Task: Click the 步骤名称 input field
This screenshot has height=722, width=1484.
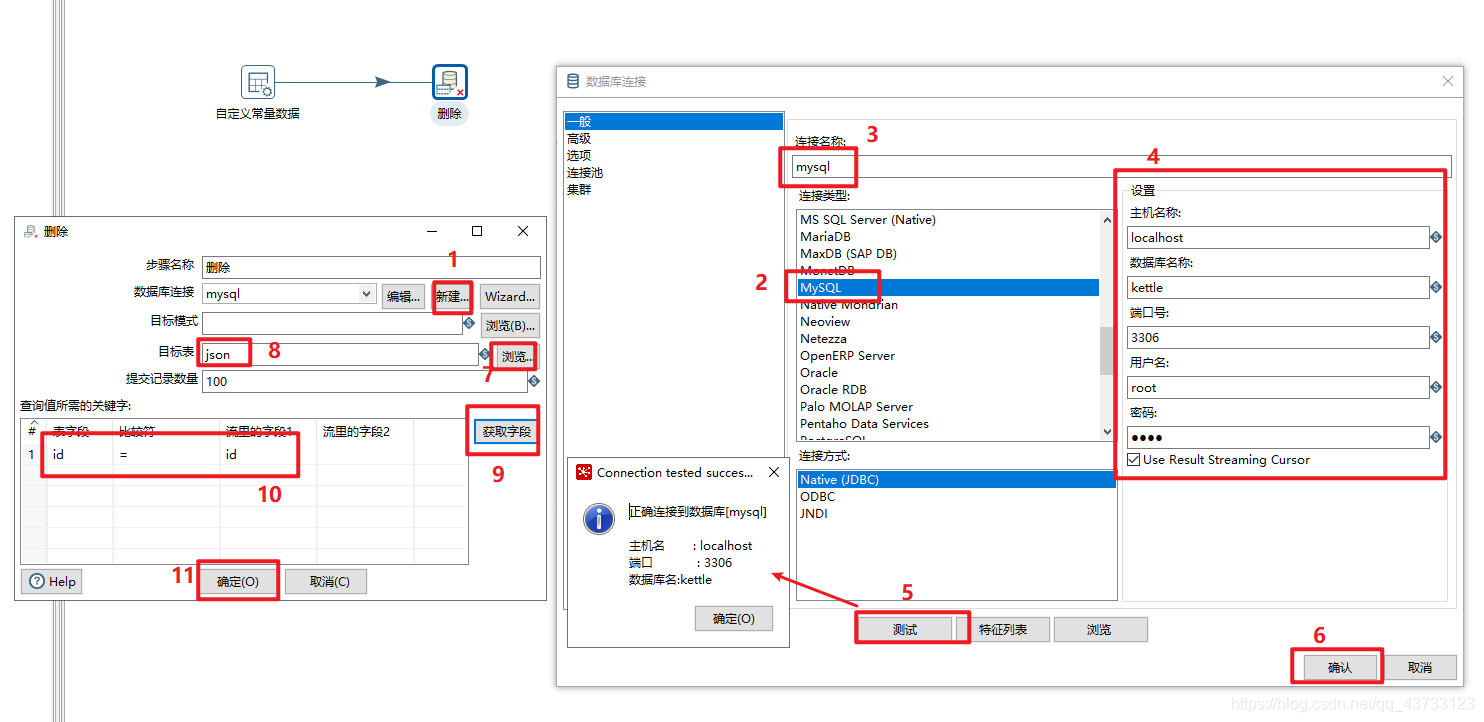Action: (371, 267)
